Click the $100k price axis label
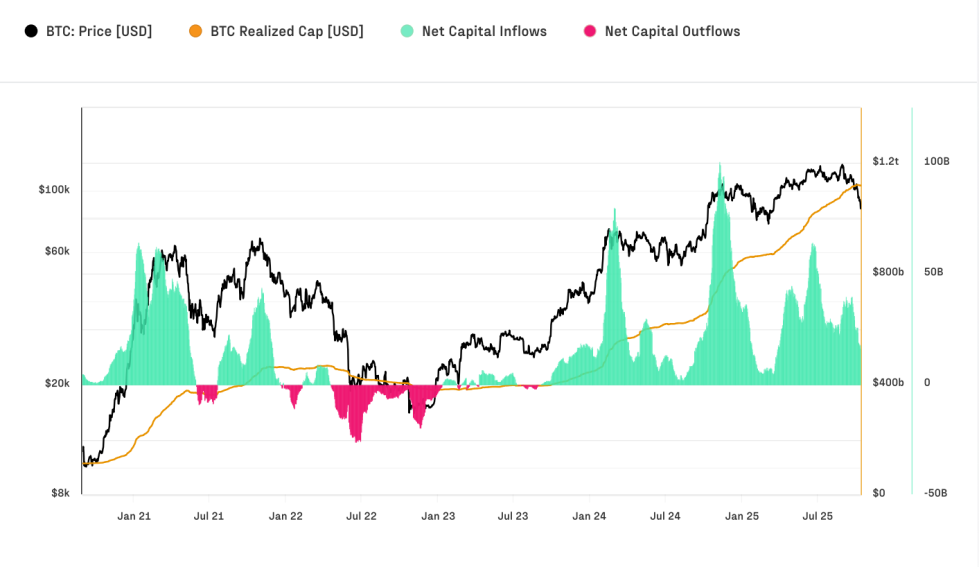Screen dimensions: 979x567 click(54, 190)
